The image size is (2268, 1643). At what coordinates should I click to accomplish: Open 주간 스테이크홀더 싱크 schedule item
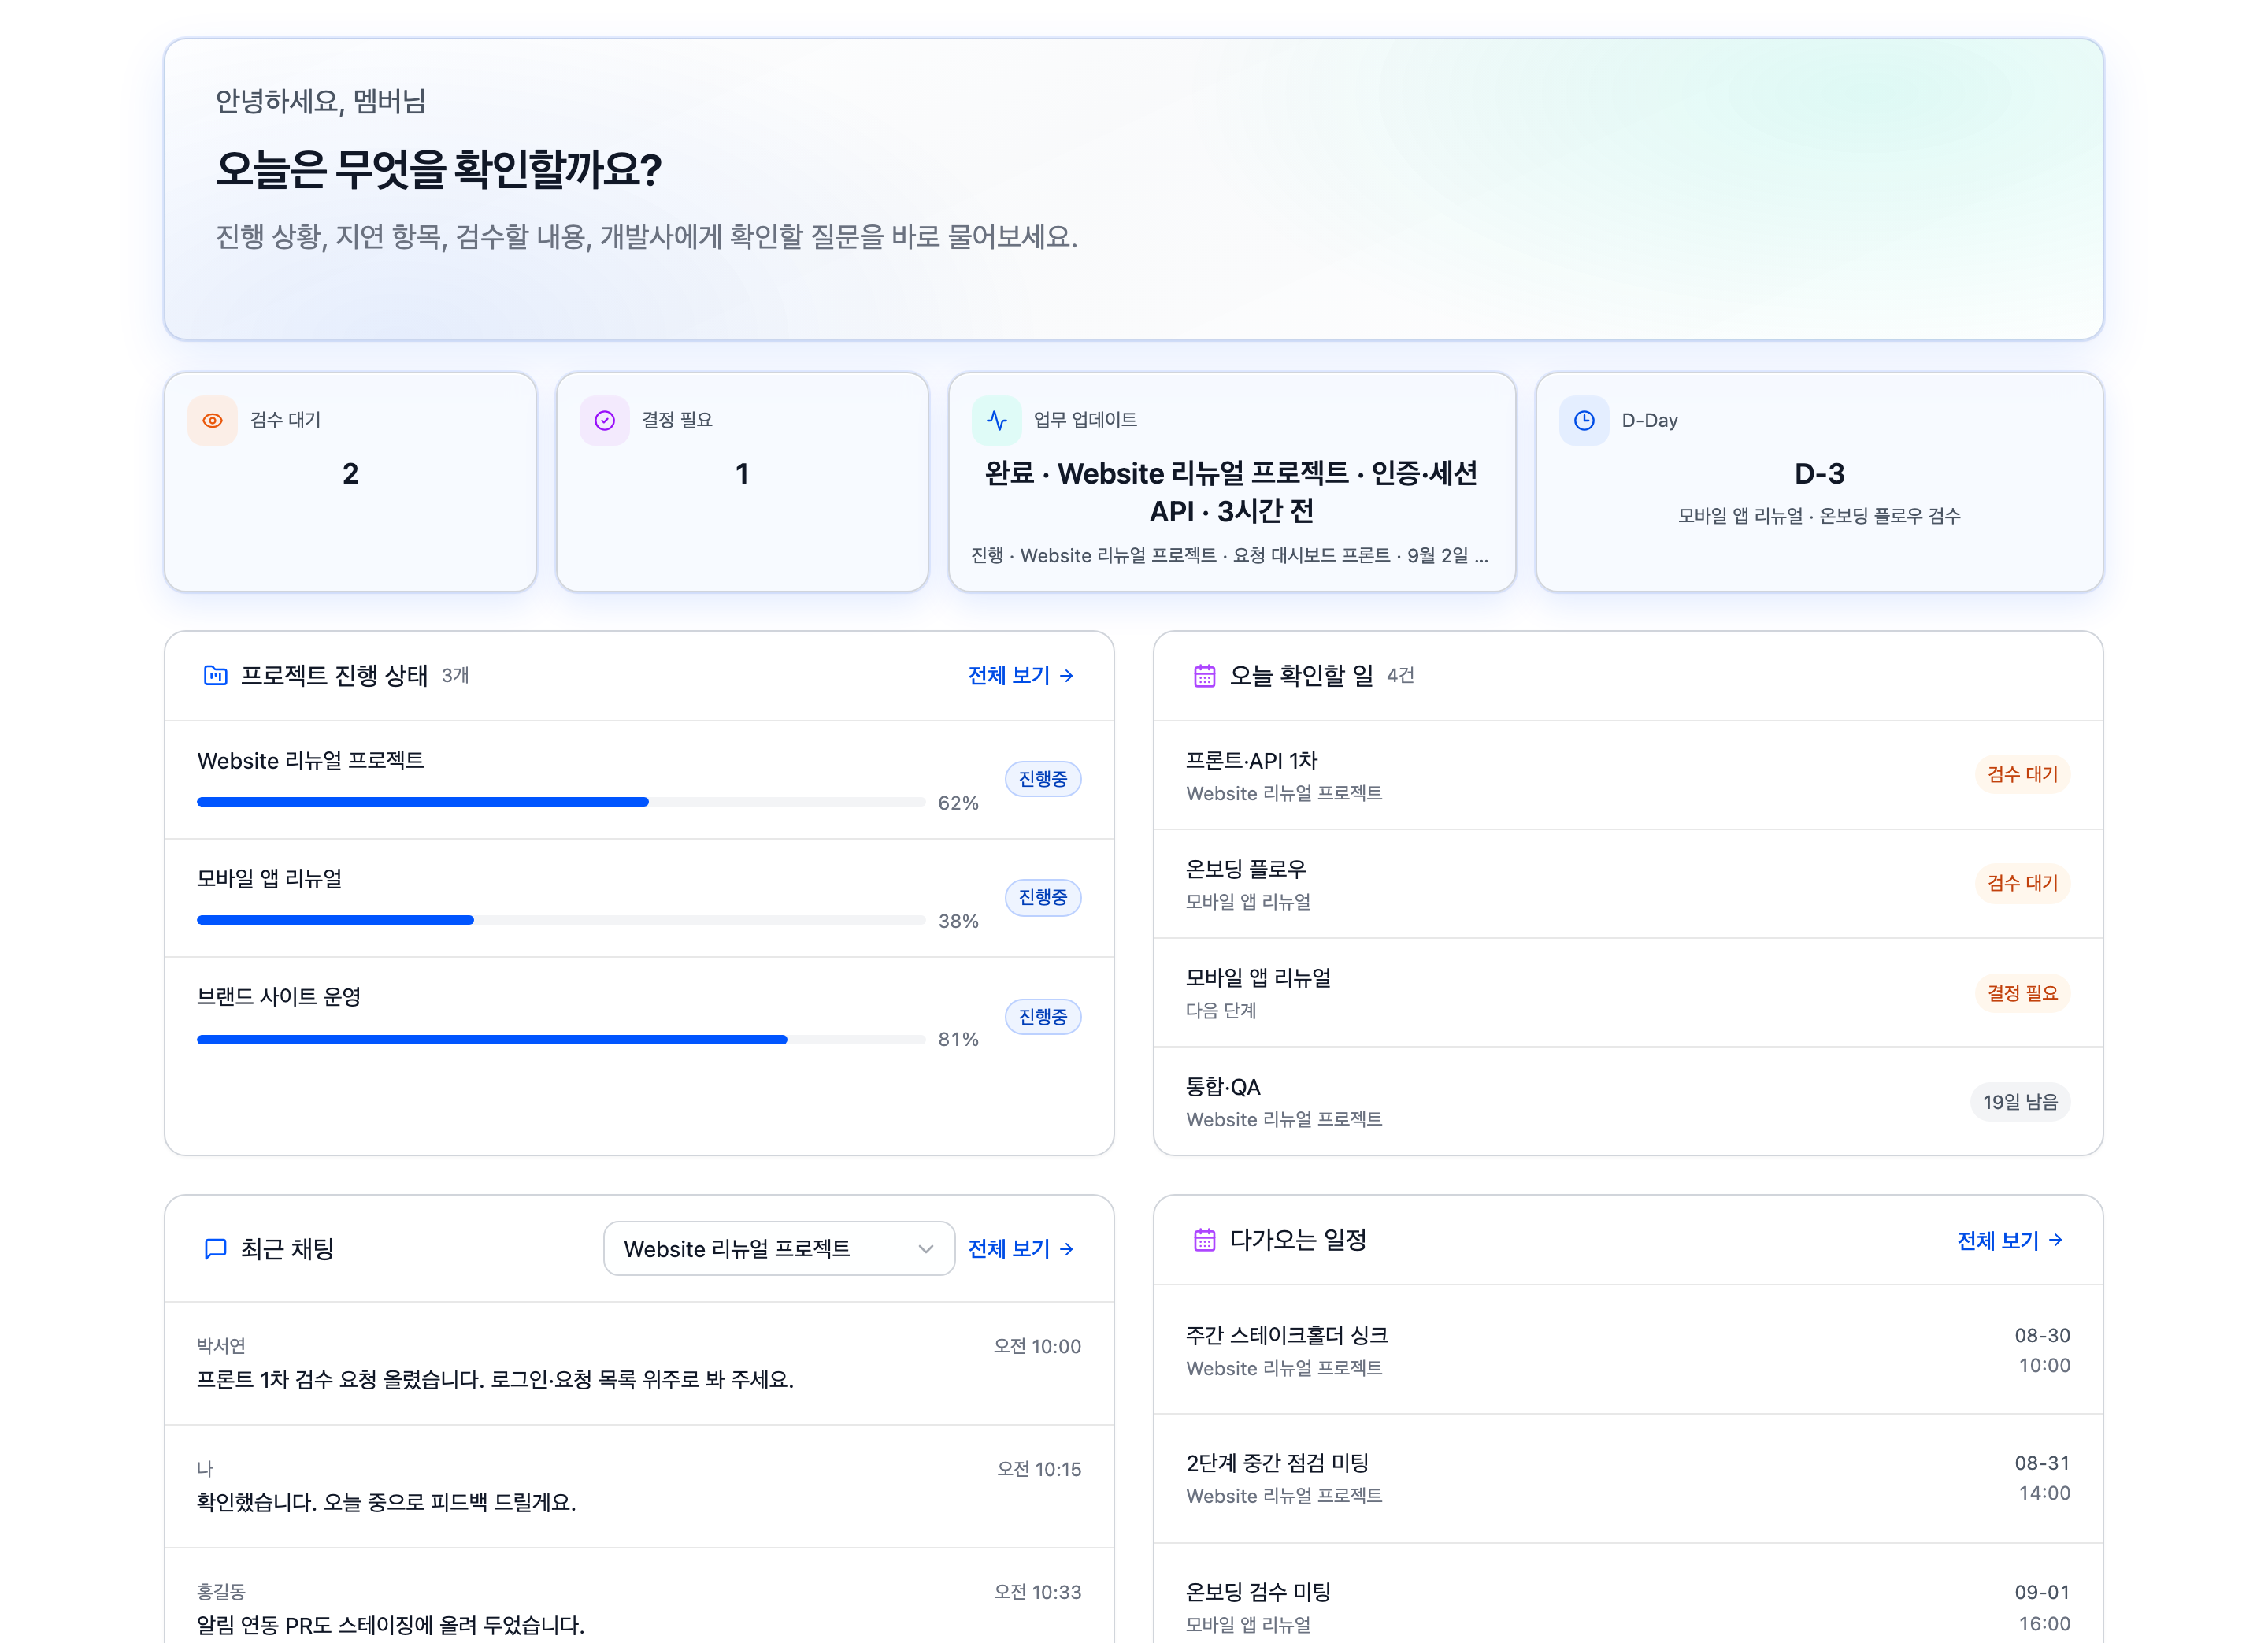pos(1628,1350)
